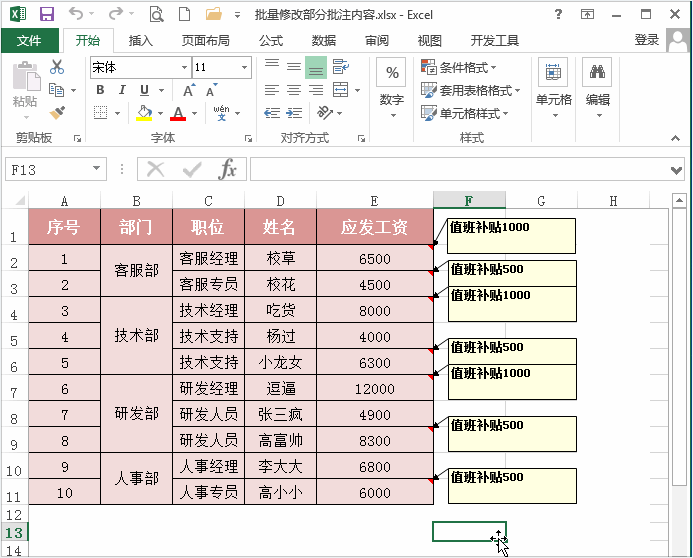
Task: Align text to the middle of the cell
Action: tap(294, 67)
